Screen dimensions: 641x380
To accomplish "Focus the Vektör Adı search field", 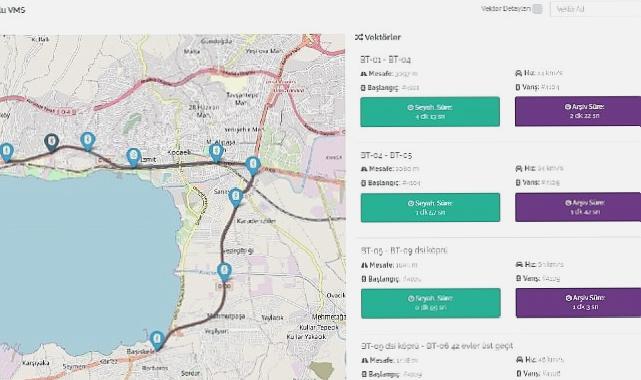I will pos(596,9).
